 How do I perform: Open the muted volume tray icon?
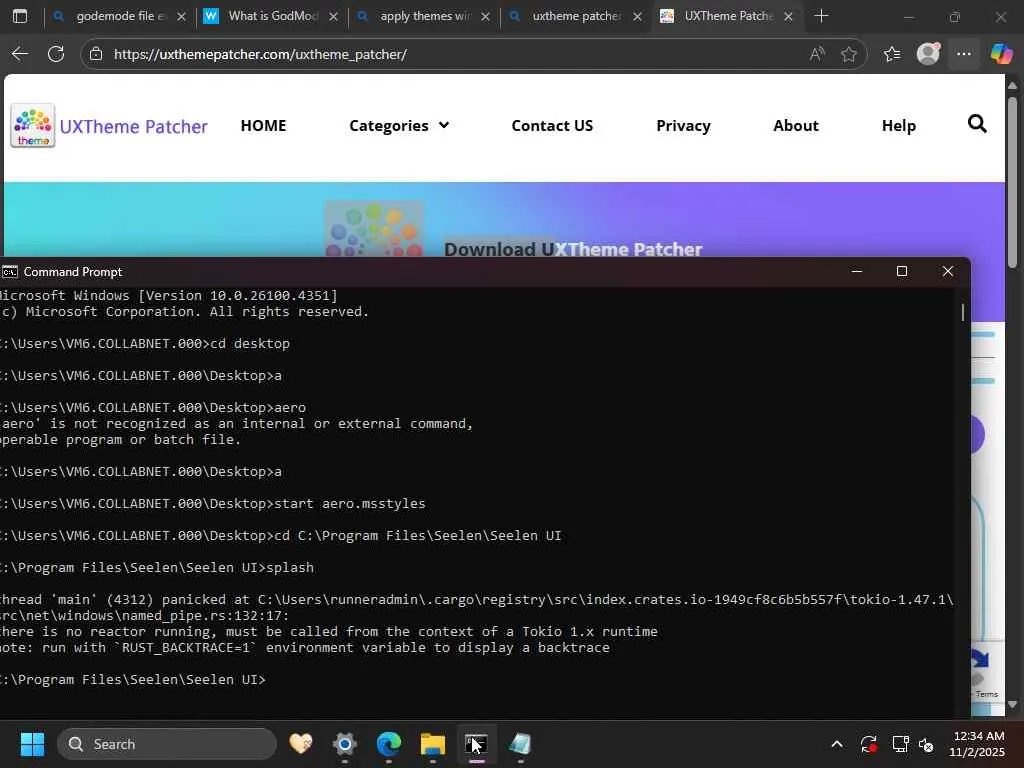click(927, 744)
